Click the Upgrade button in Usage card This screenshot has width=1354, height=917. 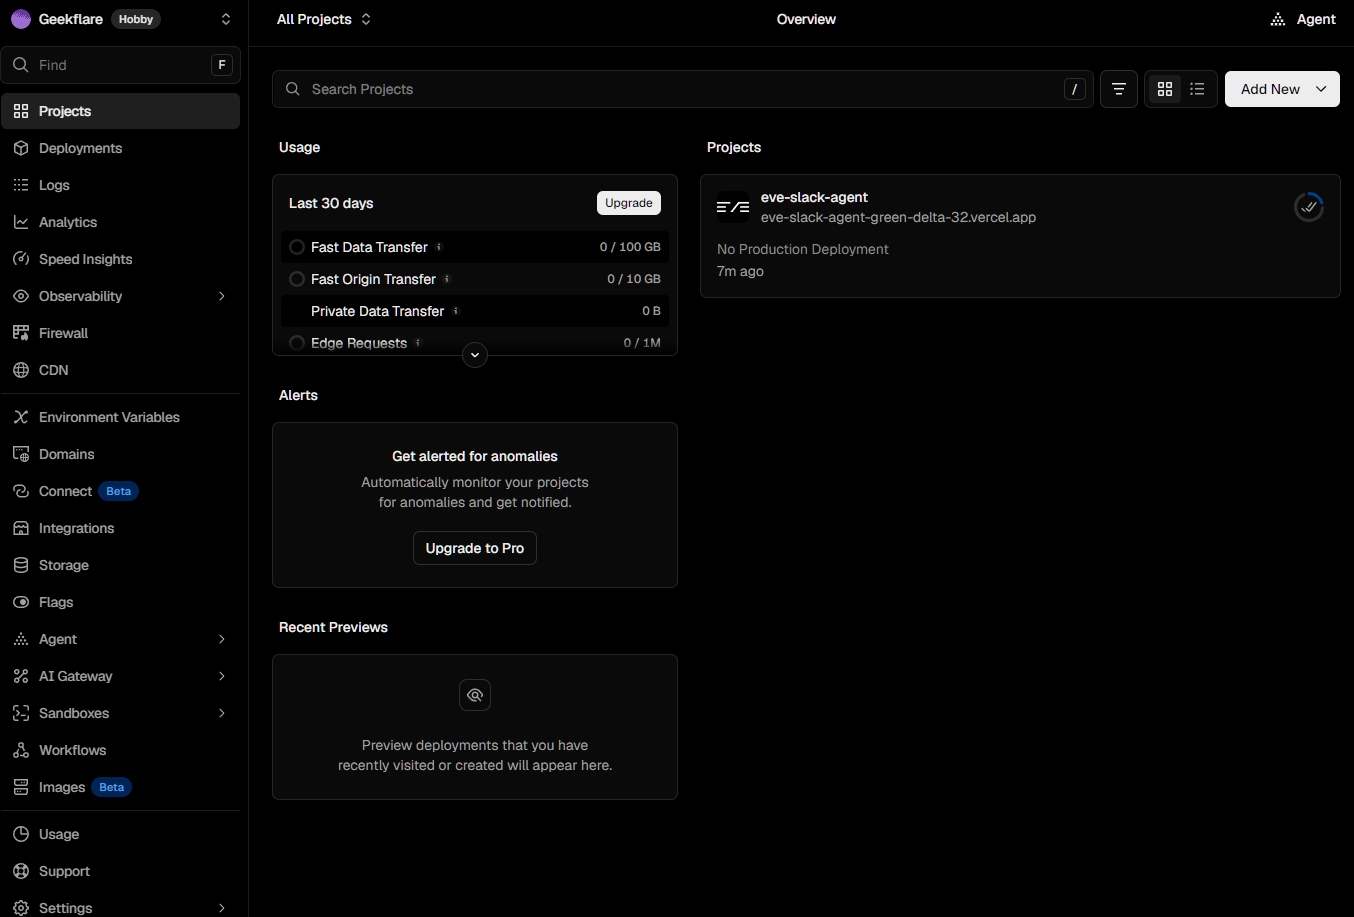tap(629, 203)
